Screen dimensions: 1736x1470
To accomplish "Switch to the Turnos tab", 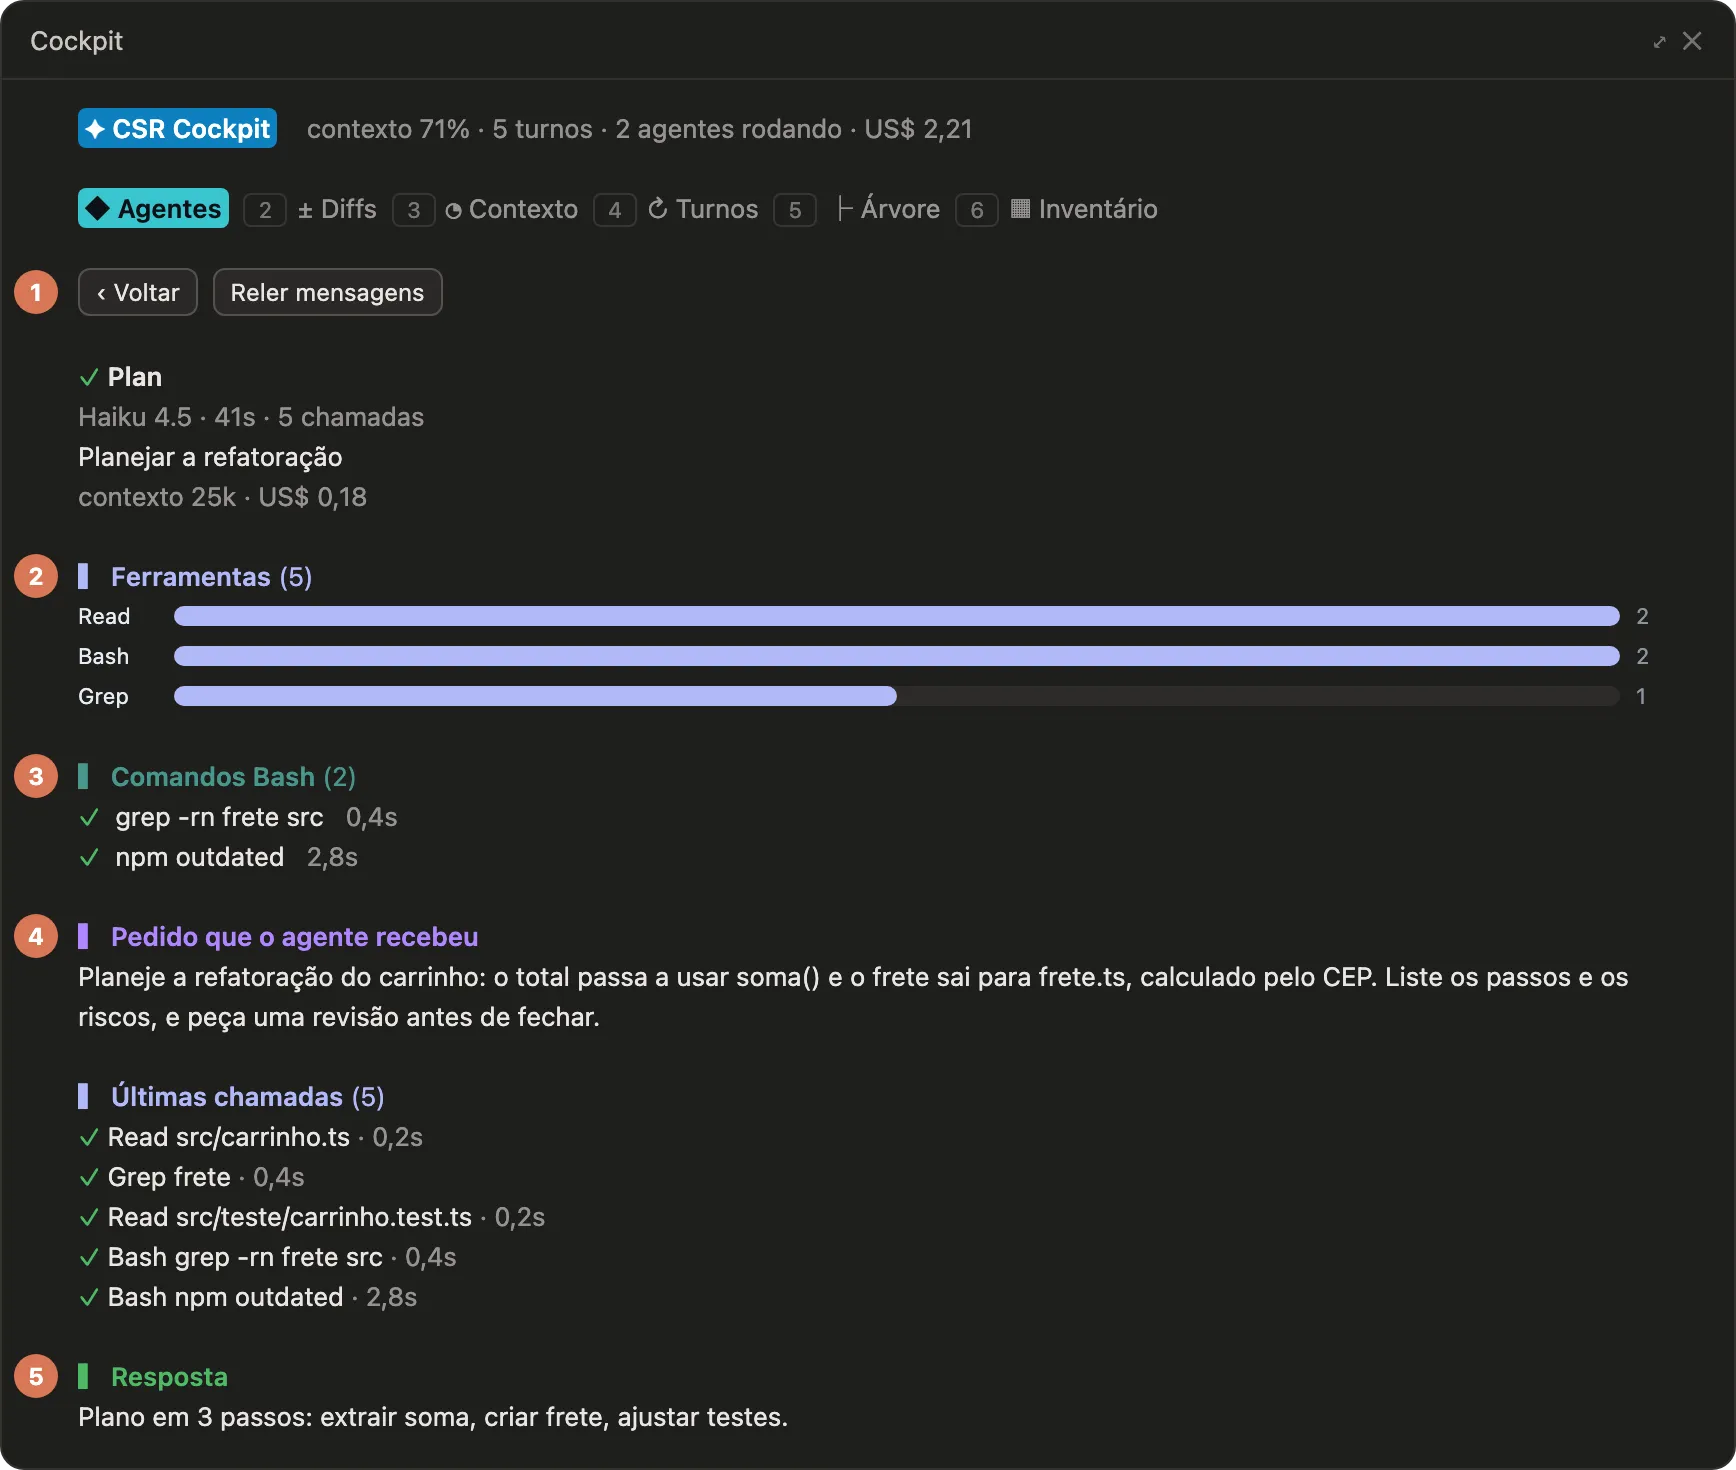I will coord(703,209).
